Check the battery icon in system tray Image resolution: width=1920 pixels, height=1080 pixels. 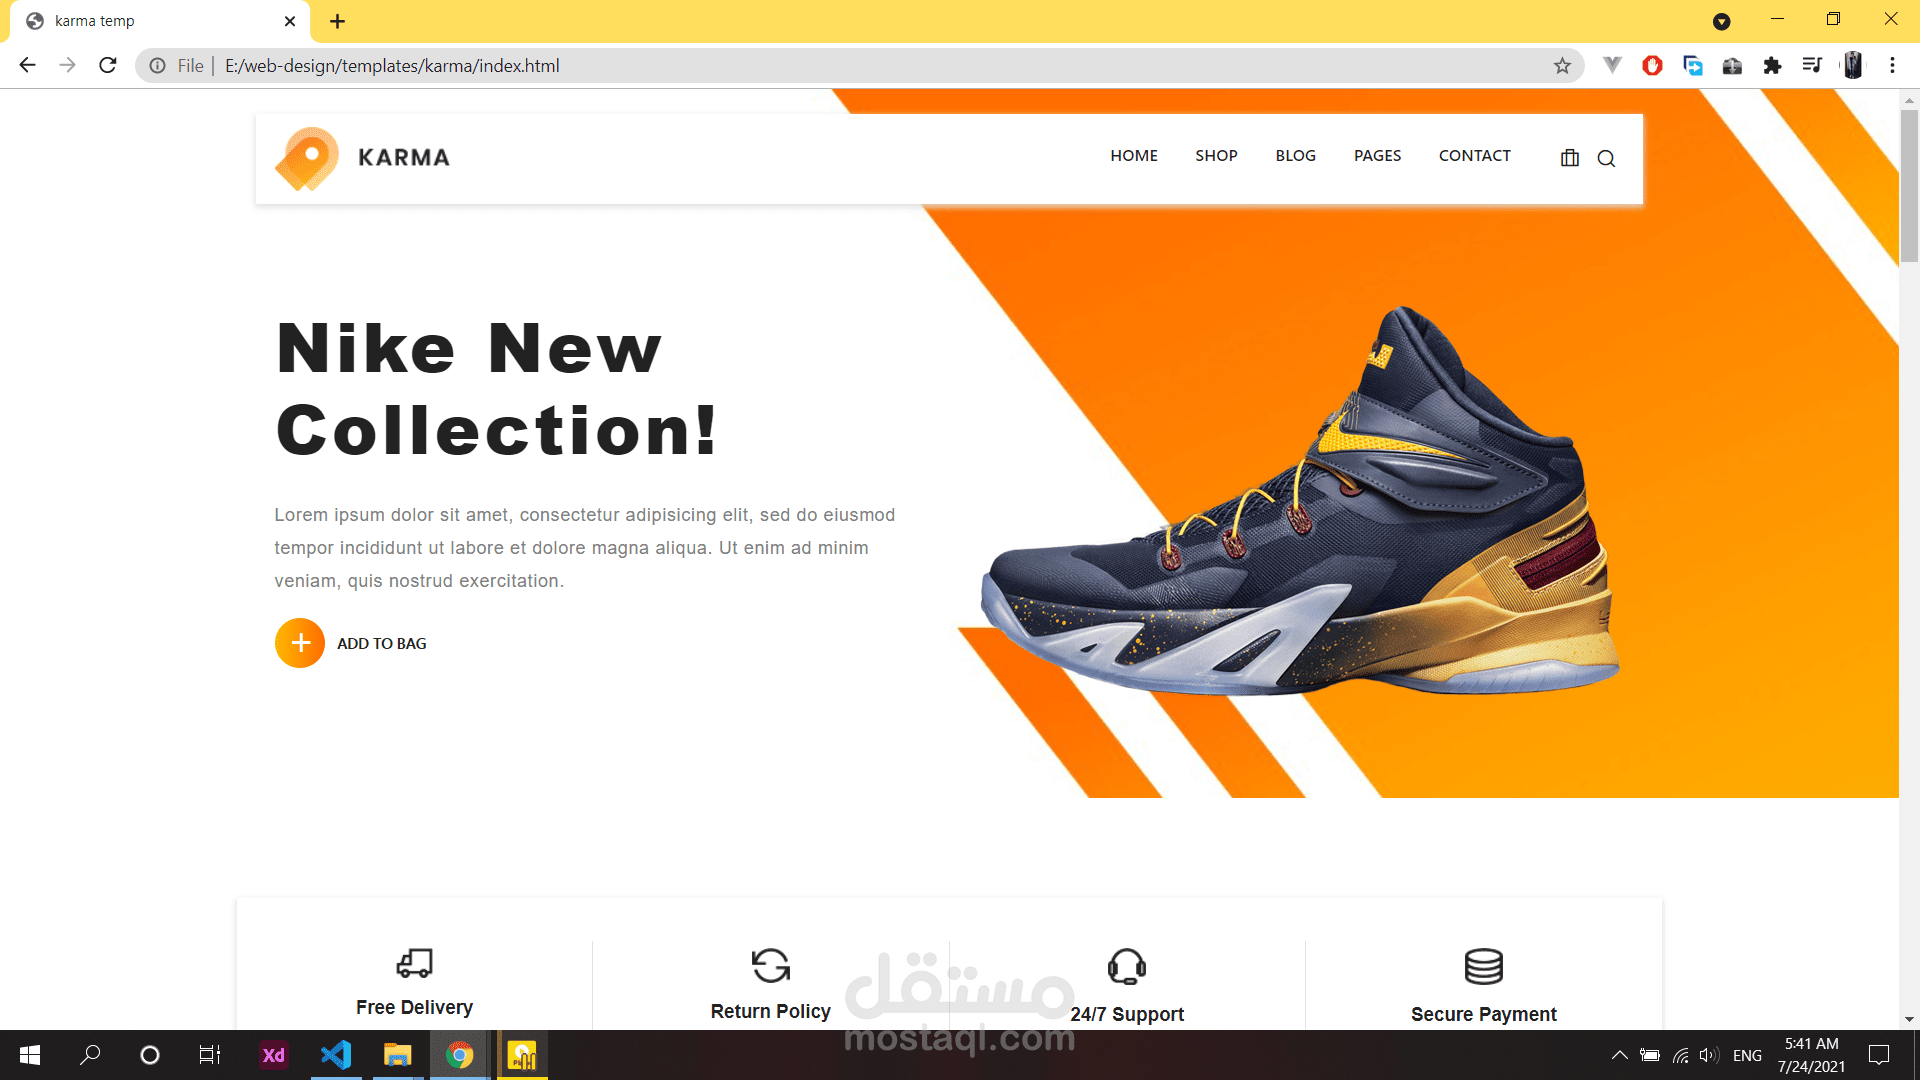point(1650,1055)
